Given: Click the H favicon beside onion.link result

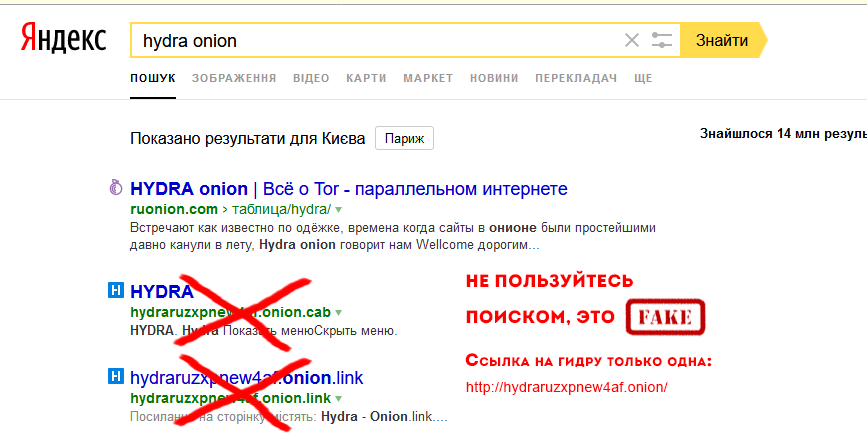Looking at the screenshot, I should 115,377.
